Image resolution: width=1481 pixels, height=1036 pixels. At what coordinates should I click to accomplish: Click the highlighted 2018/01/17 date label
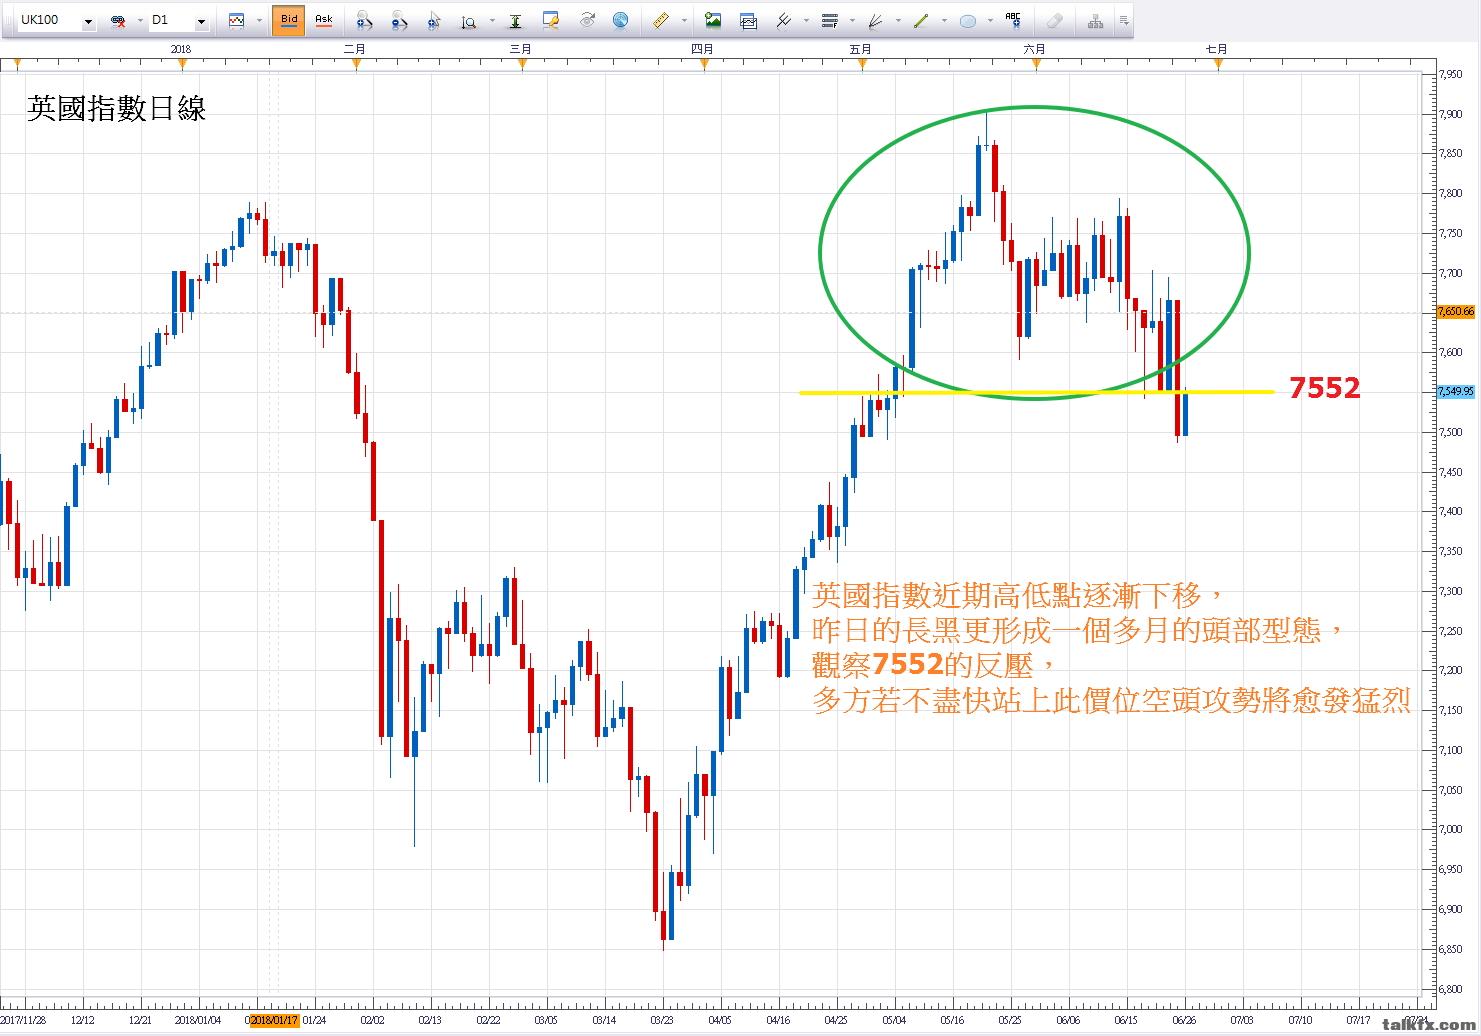click(274, 1020)
